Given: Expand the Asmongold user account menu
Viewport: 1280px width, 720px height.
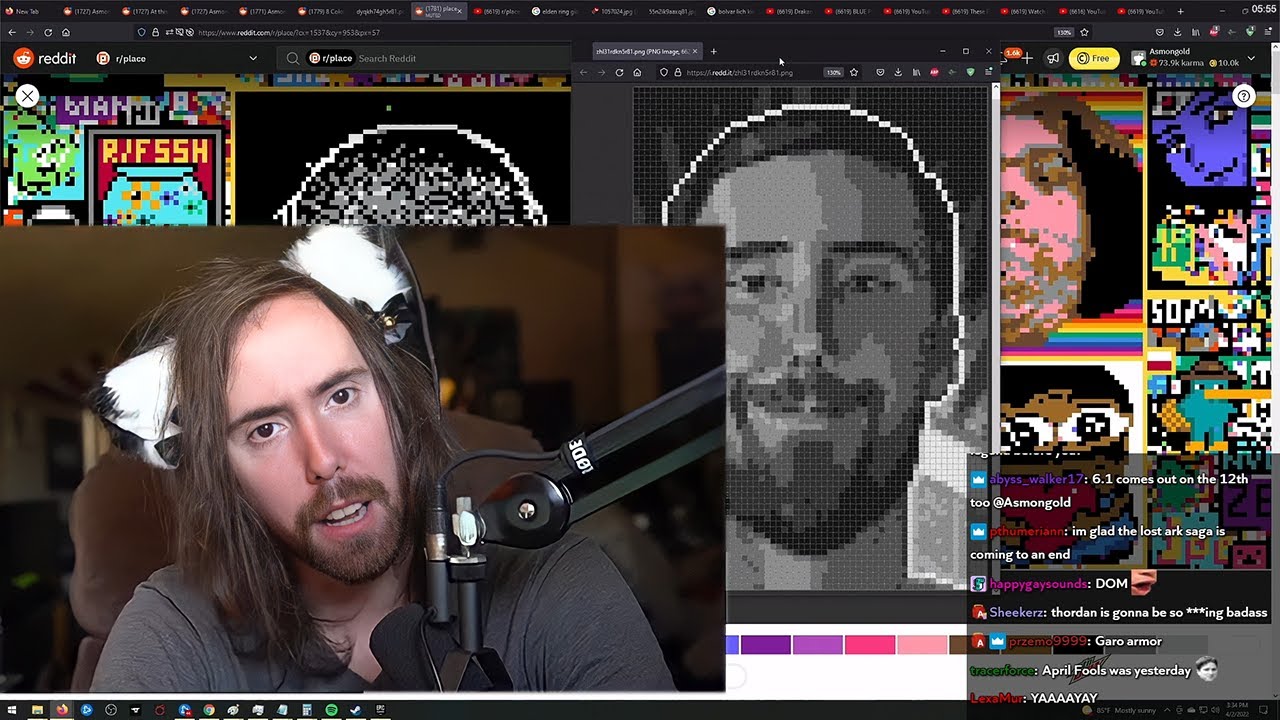Looking at the screenshot, I should [x=1251, y=58].
